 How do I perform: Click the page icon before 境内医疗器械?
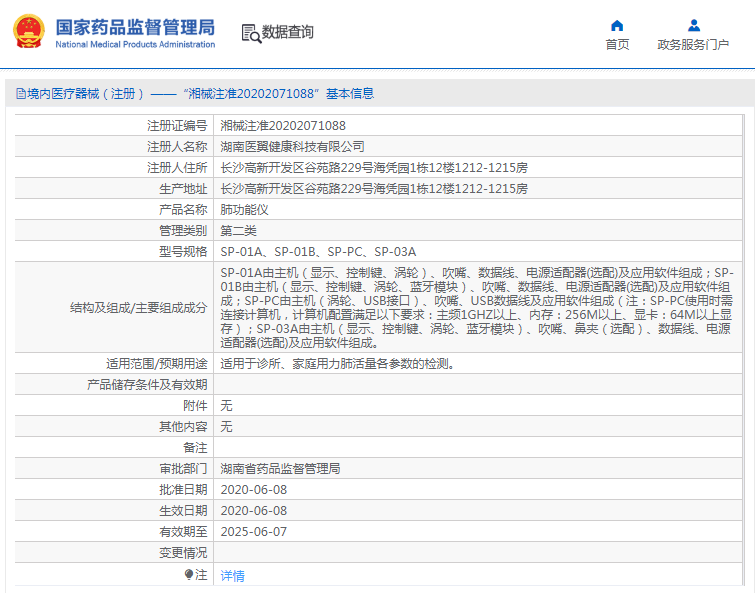pyautogui.click(x=19, y=94)
